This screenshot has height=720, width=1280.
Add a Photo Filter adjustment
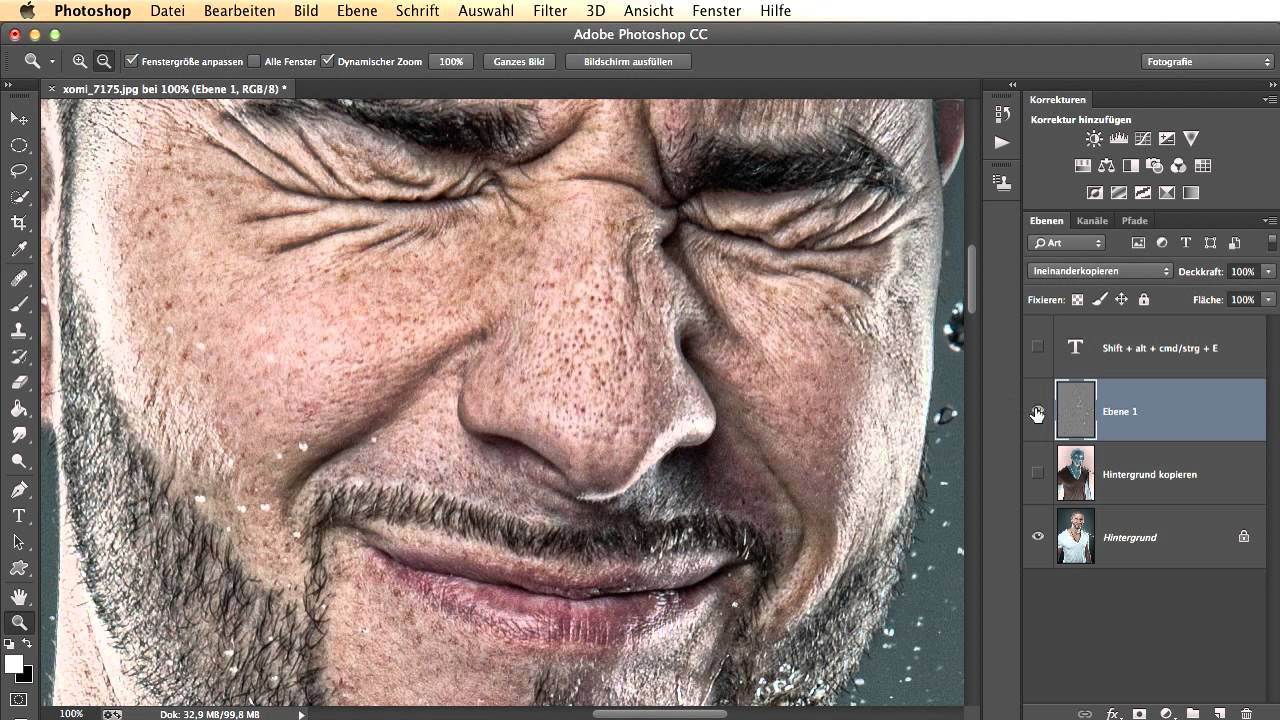pos(1154,166)
